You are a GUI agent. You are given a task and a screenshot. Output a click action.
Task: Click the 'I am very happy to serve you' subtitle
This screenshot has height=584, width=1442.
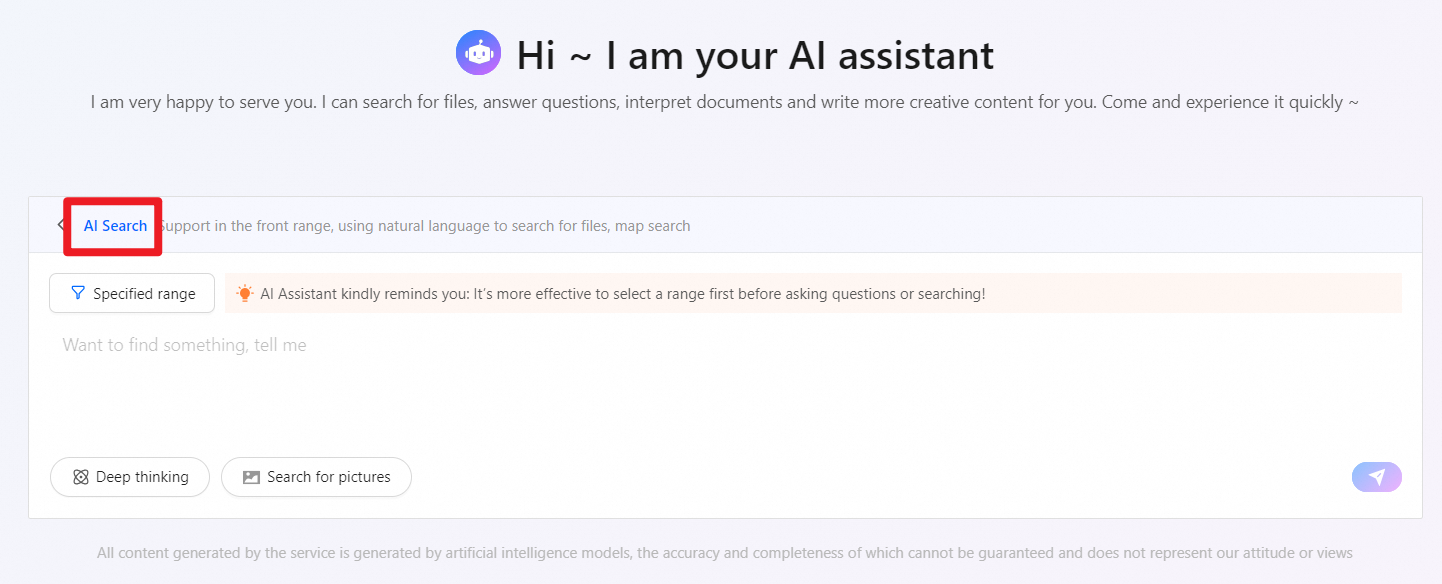724,102
